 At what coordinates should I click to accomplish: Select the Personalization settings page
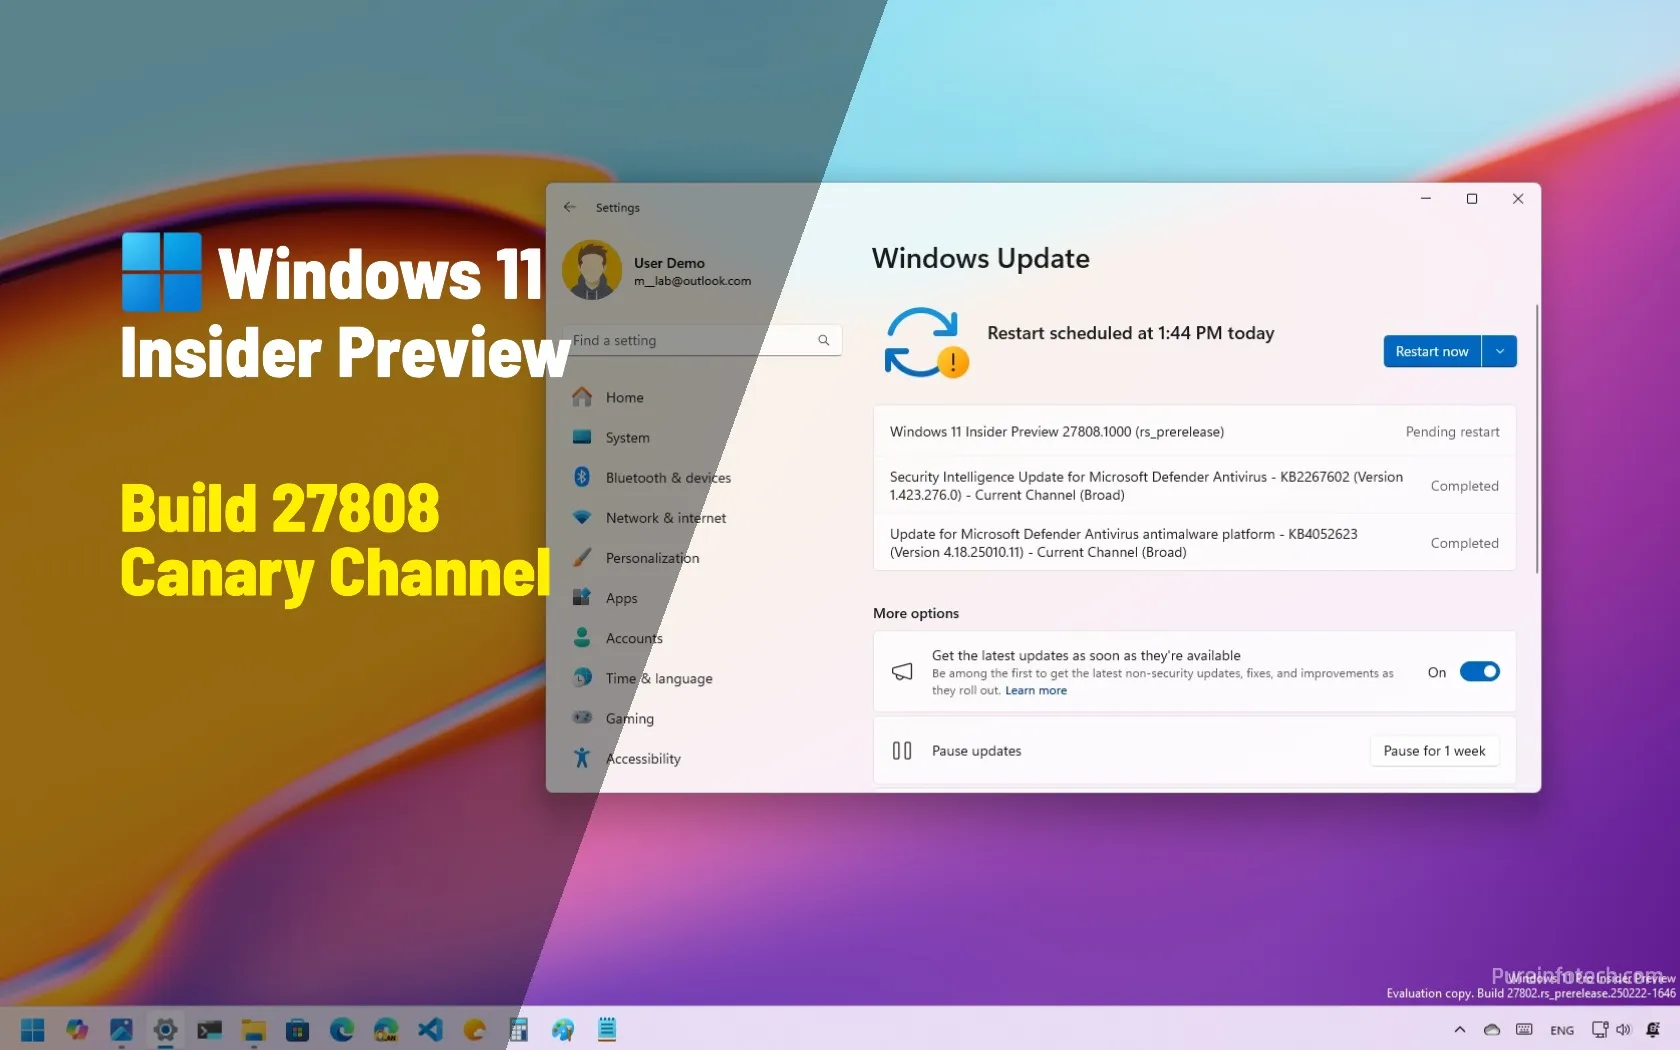652,558
